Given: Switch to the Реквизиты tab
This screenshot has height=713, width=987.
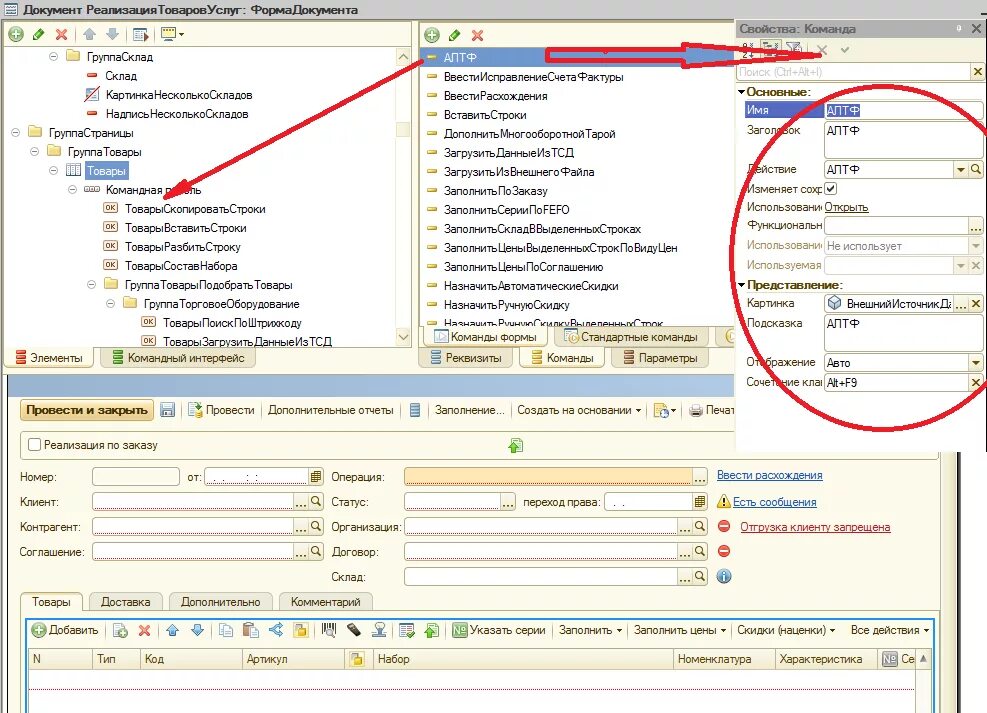Looking at the screenshot, I should click(466, 357).
